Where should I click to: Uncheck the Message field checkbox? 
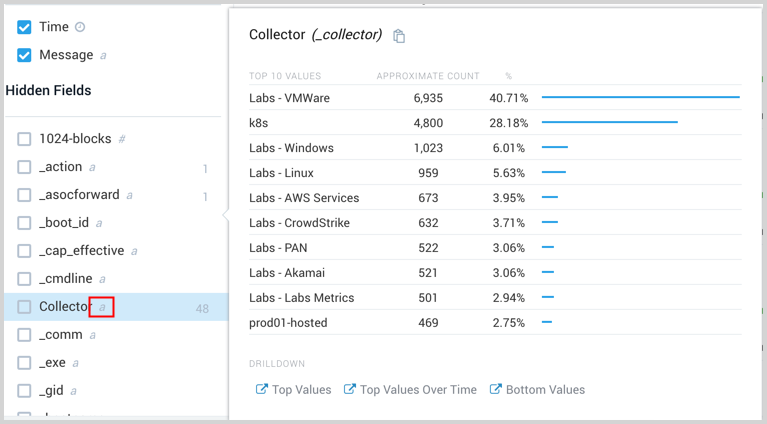point(24,55)
